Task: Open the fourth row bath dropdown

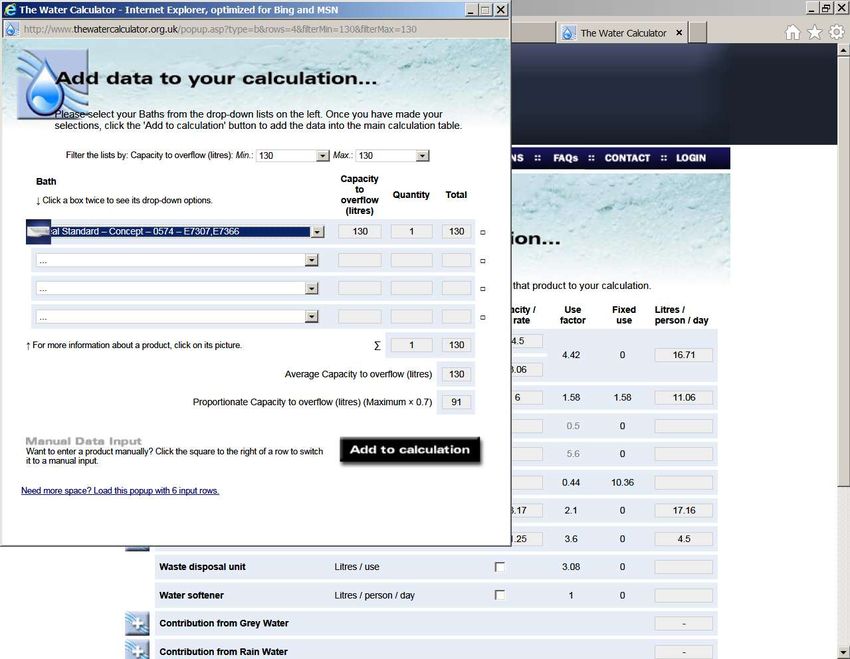Action: (x=311, y=316)
